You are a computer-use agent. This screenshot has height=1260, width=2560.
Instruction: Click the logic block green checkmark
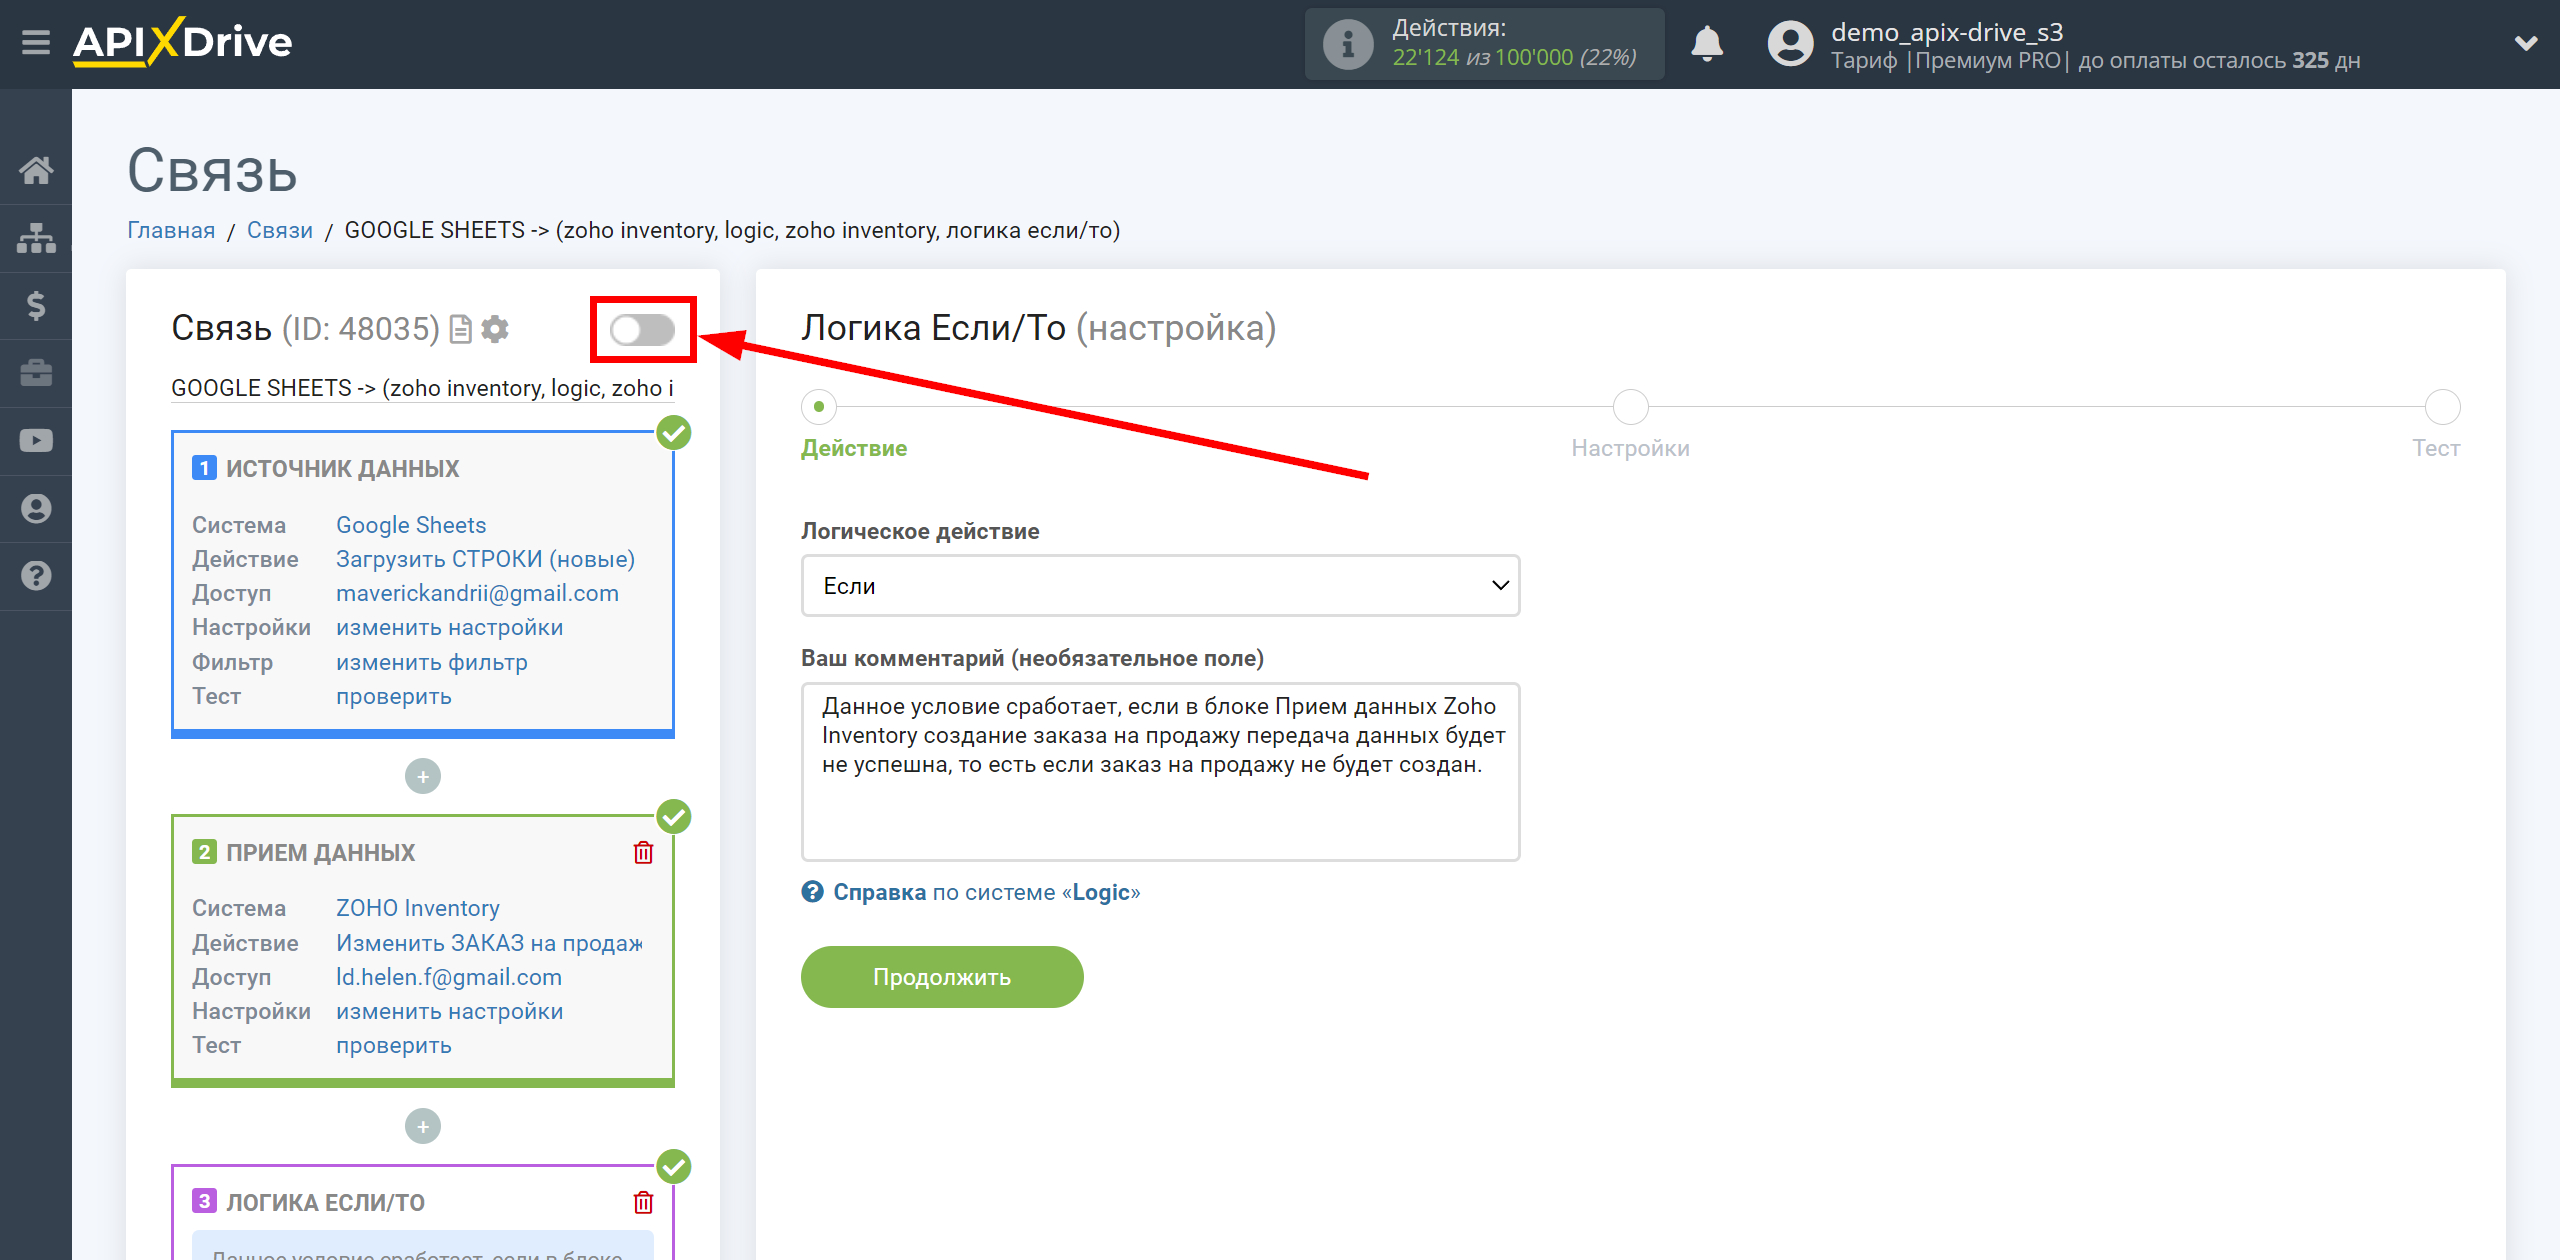674,1167
